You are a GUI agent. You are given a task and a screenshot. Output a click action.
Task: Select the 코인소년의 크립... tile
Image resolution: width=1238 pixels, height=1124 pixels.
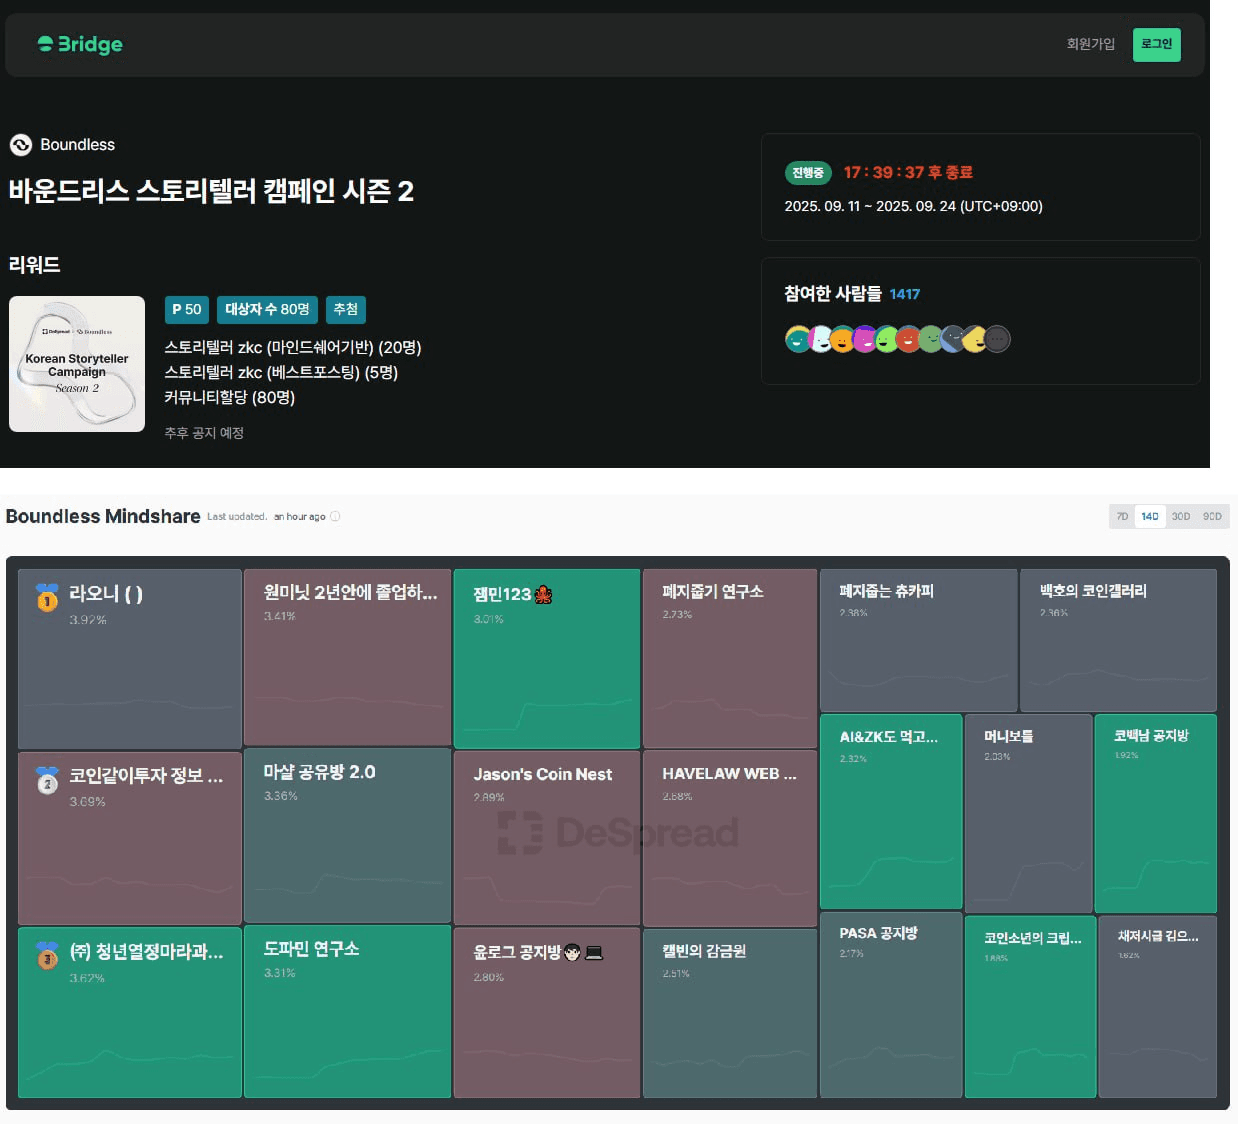(1030, 1007)
